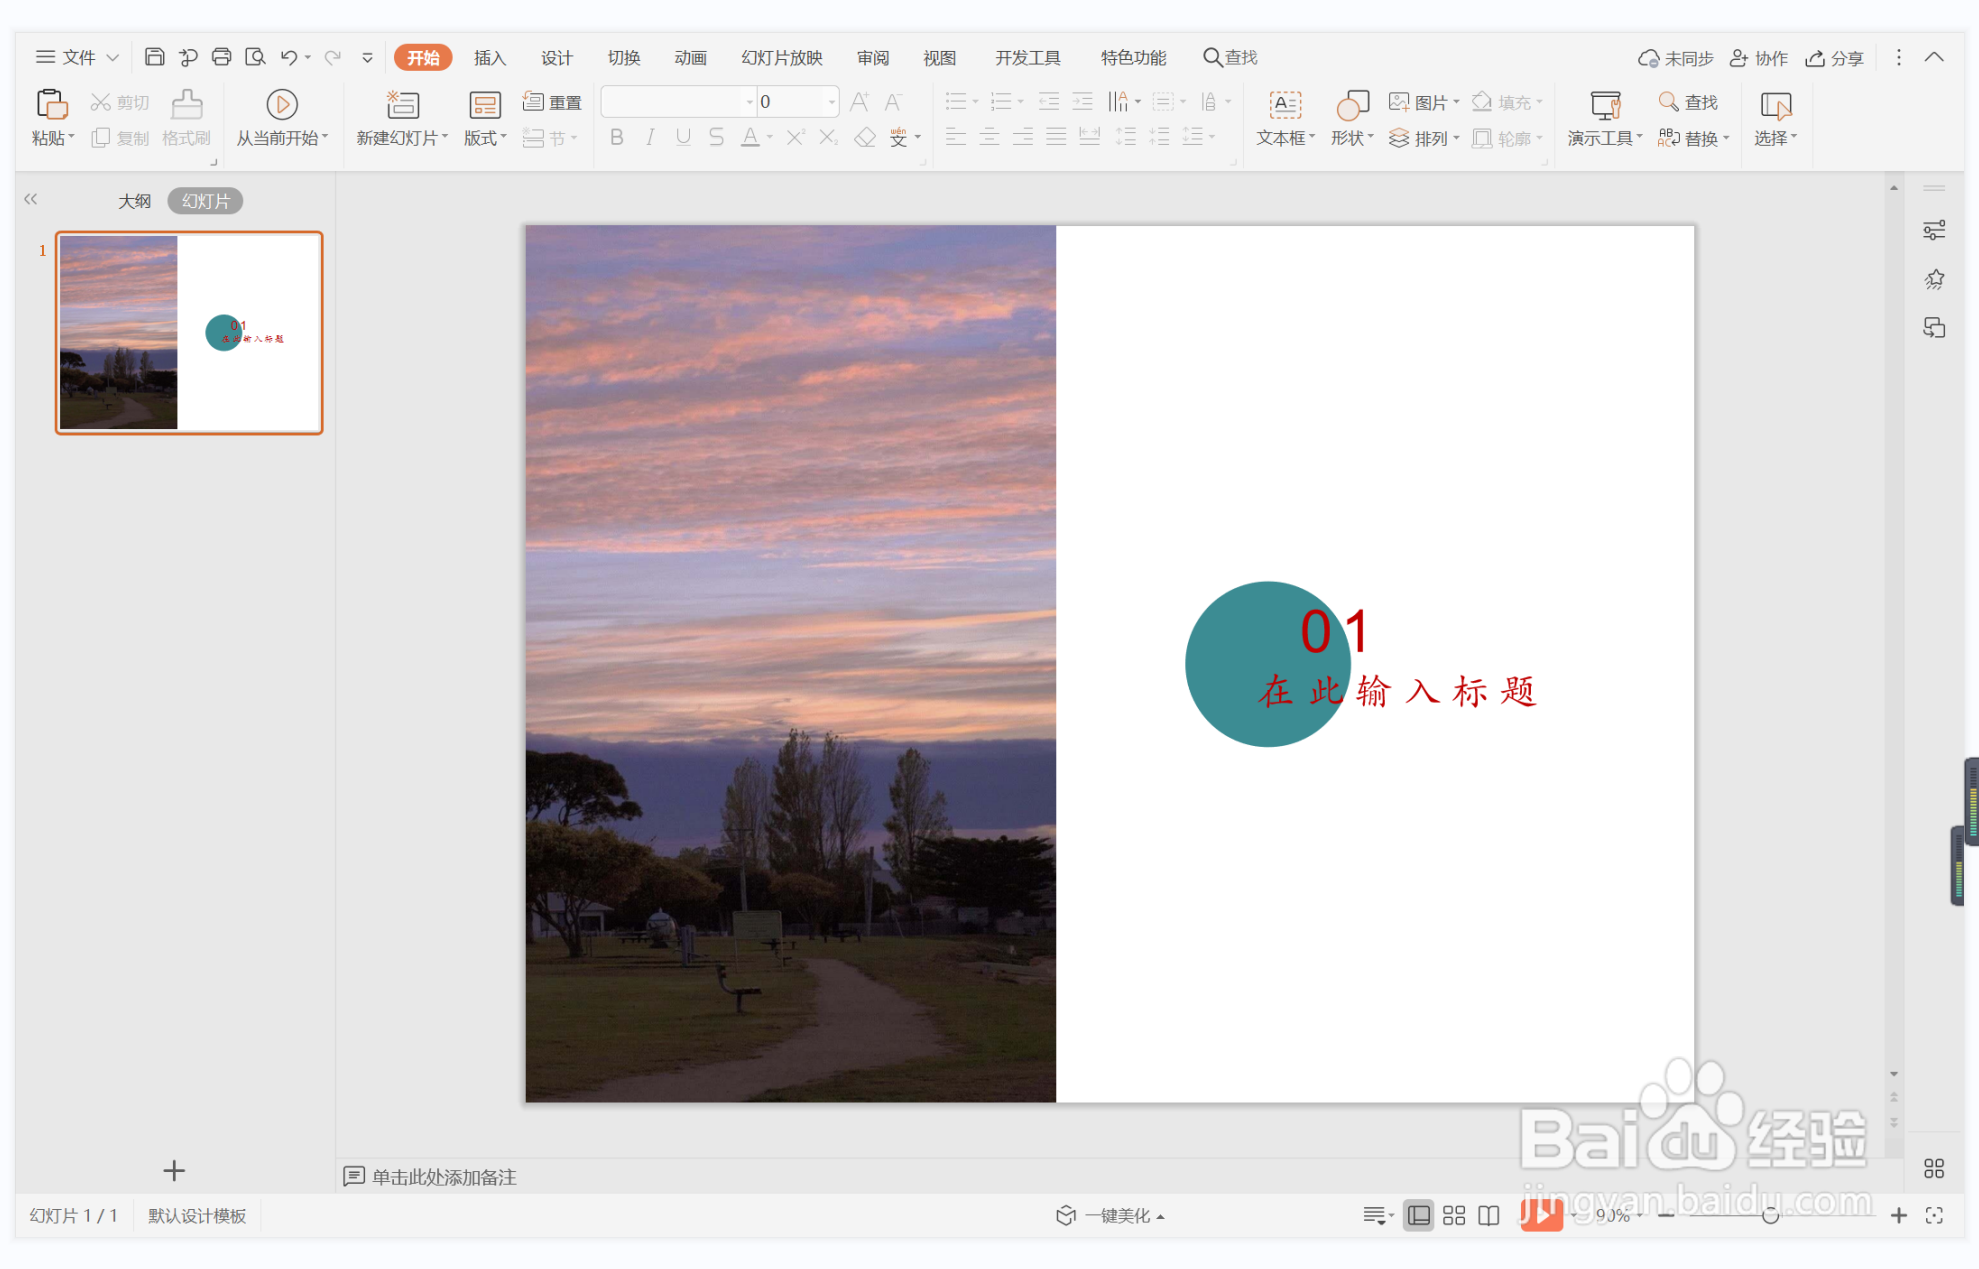Click the Share (分享) button
This screenshot has width=1979, height=1269.
(x=1834, y=58)
